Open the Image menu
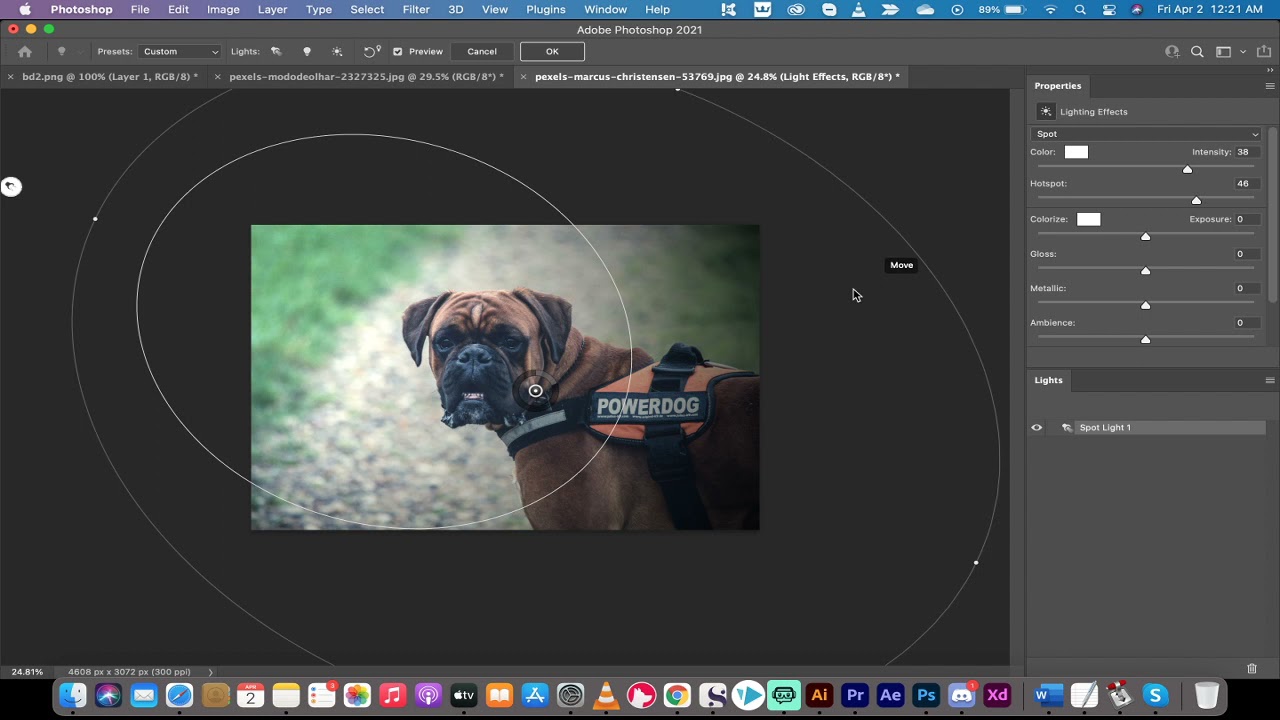This screenshot has width=1280, height=720. pyautogui.click(x=223, y=9)
